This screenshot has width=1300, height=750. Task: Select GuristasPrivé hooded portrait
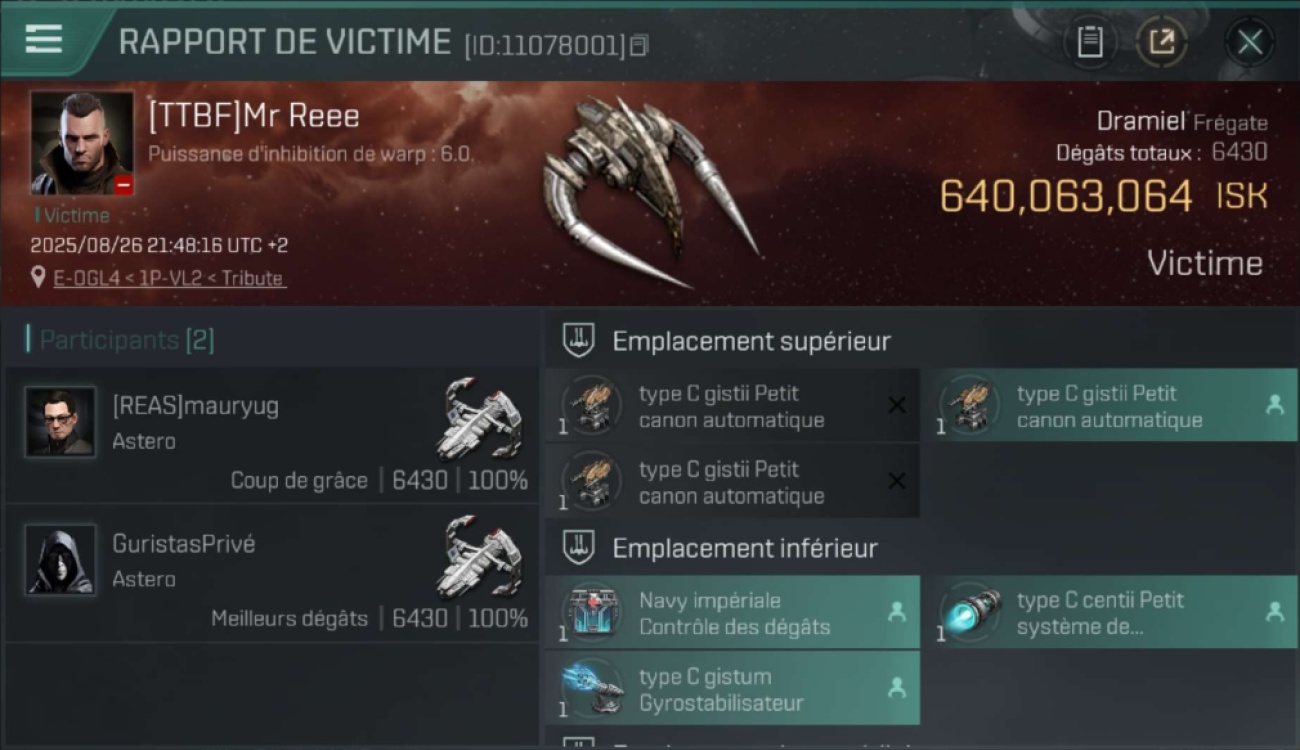[60, 560]
